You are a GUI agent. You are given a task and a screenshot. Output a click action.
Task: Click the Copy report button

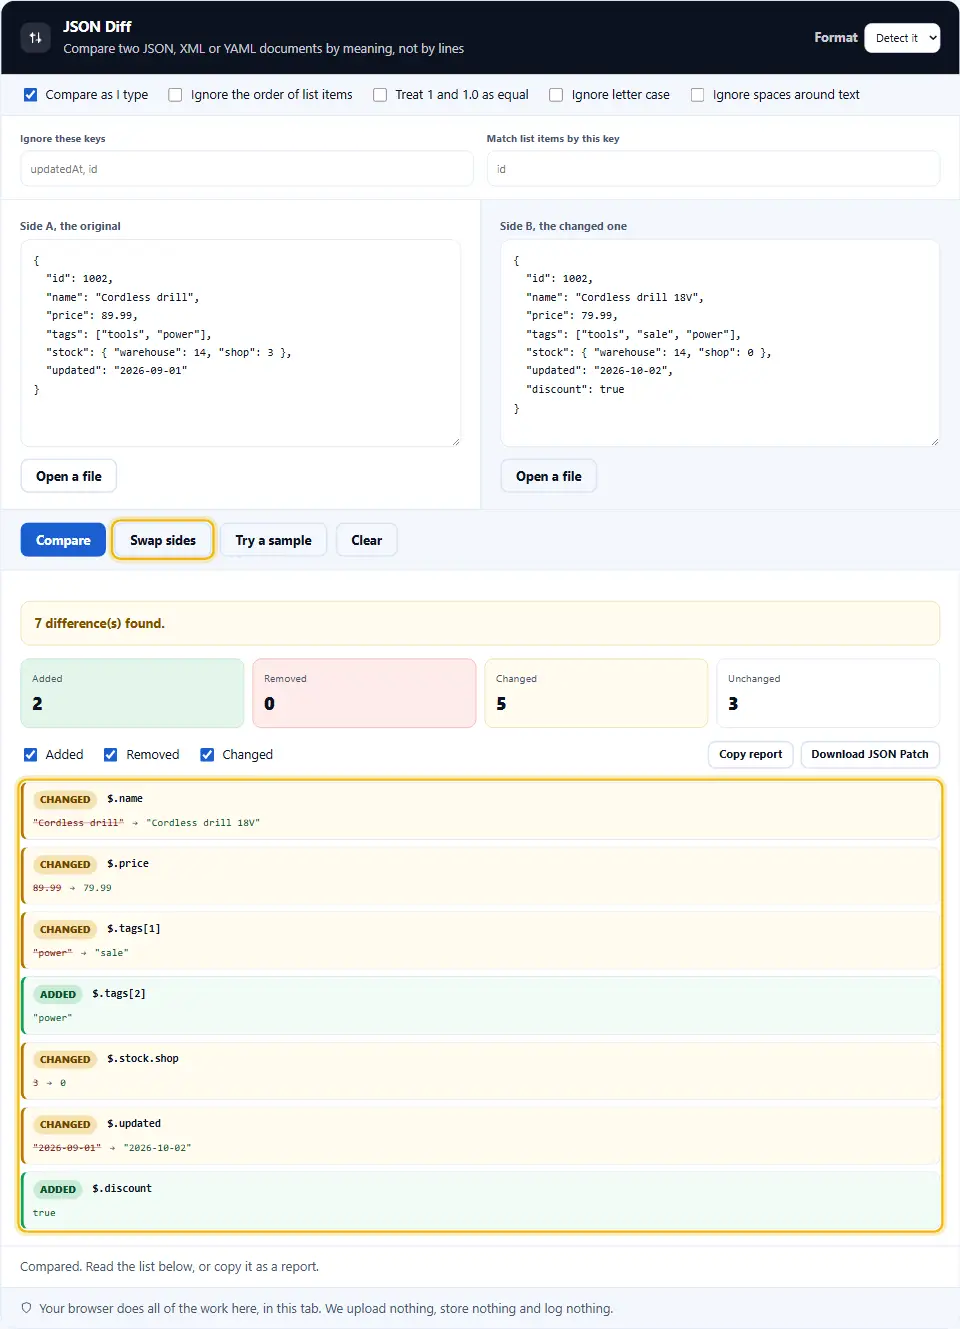point(750,754)
